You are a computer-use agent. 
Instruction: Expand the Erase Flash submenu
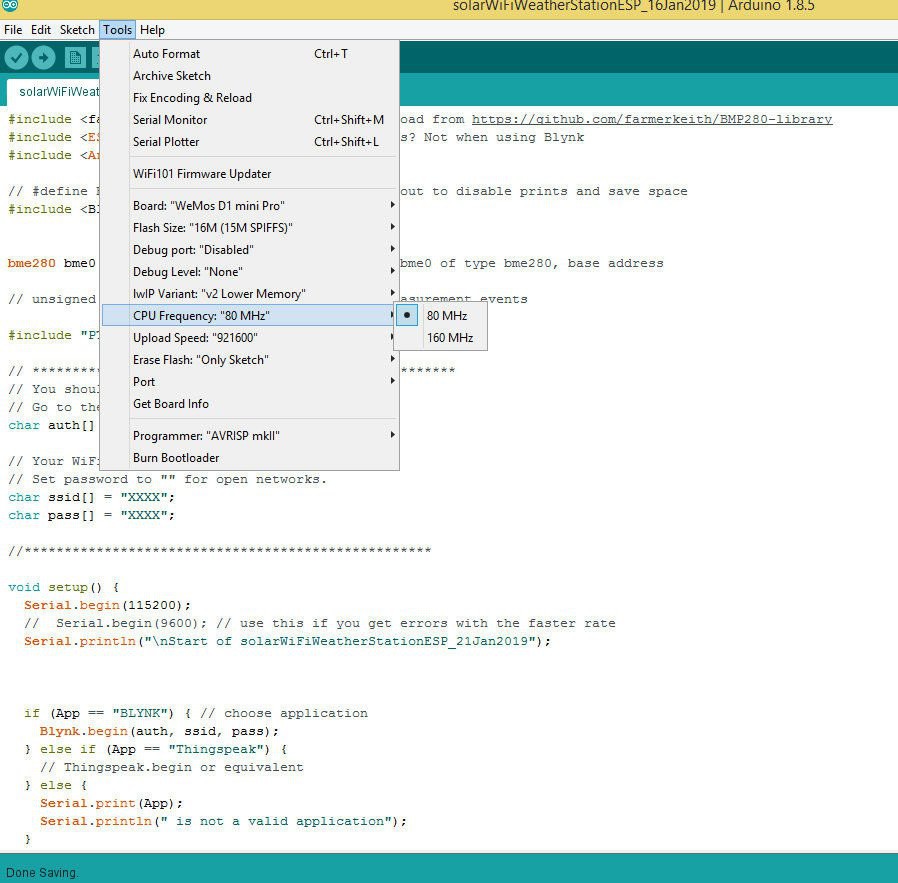(x=249, y=360)
